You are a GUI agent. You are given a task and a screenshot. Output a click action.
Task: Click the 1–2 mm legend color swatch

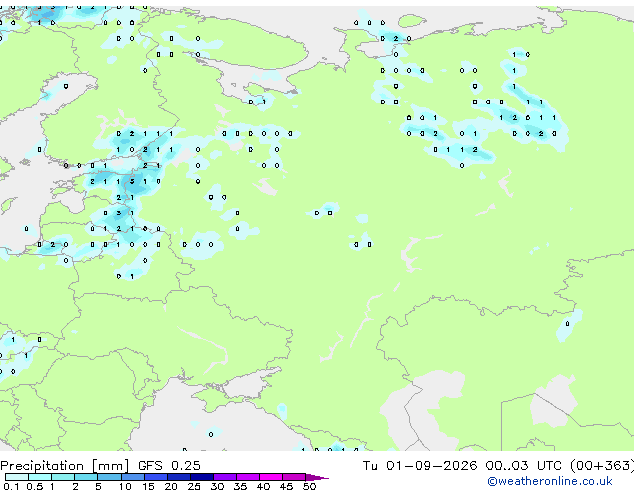pos(63,477)
